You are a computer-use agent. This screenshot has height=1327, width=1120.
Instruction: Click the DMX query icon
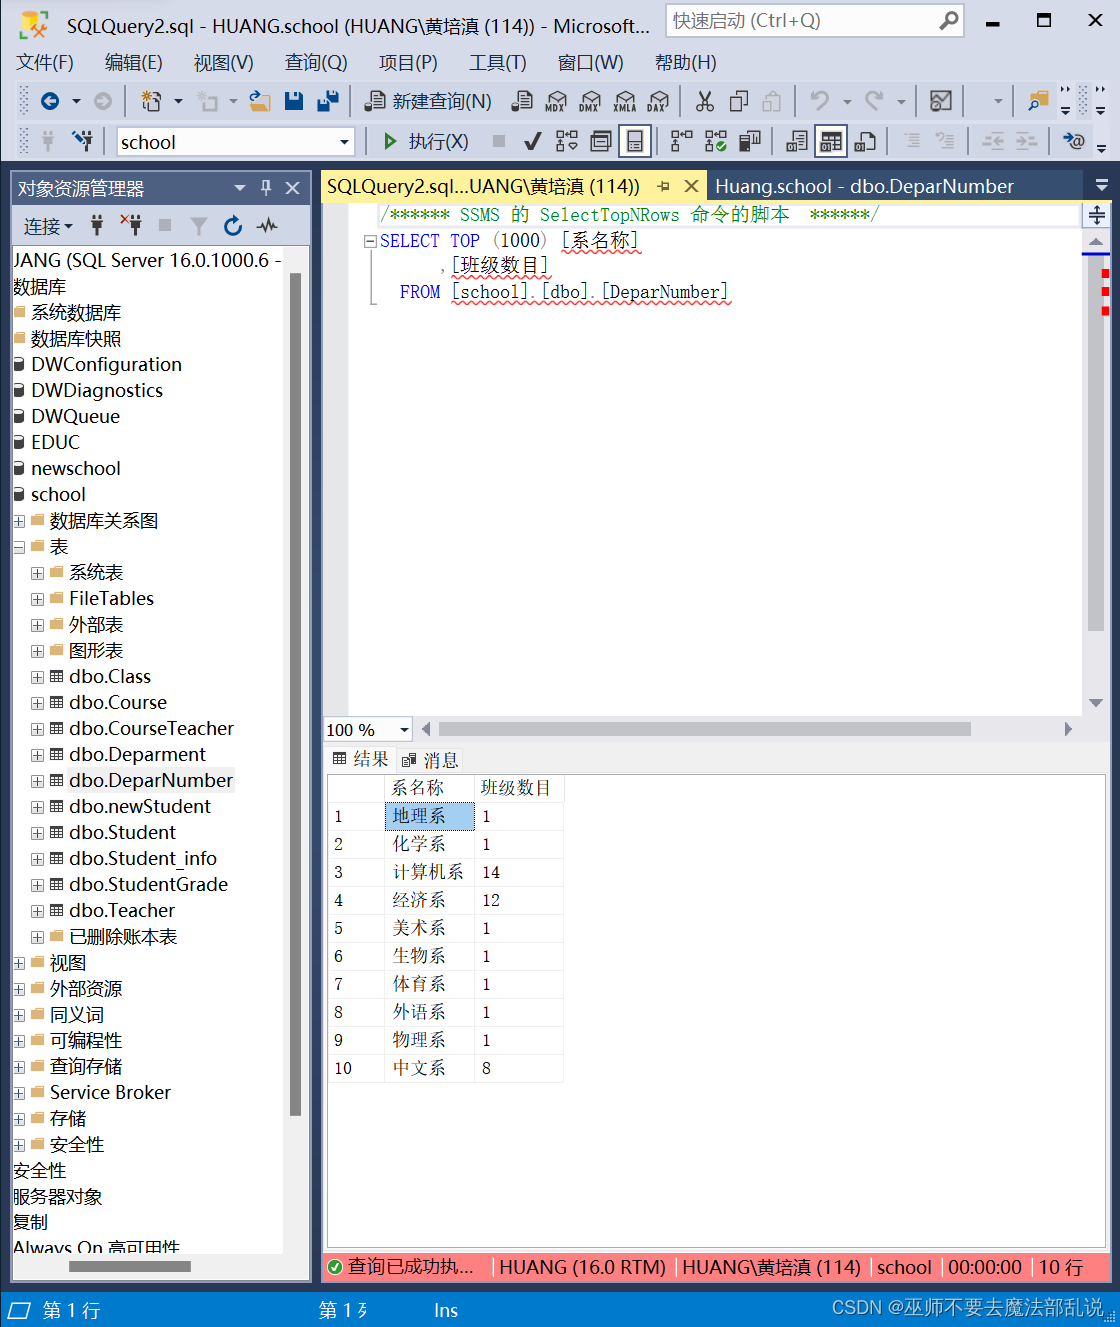point(590,101)
